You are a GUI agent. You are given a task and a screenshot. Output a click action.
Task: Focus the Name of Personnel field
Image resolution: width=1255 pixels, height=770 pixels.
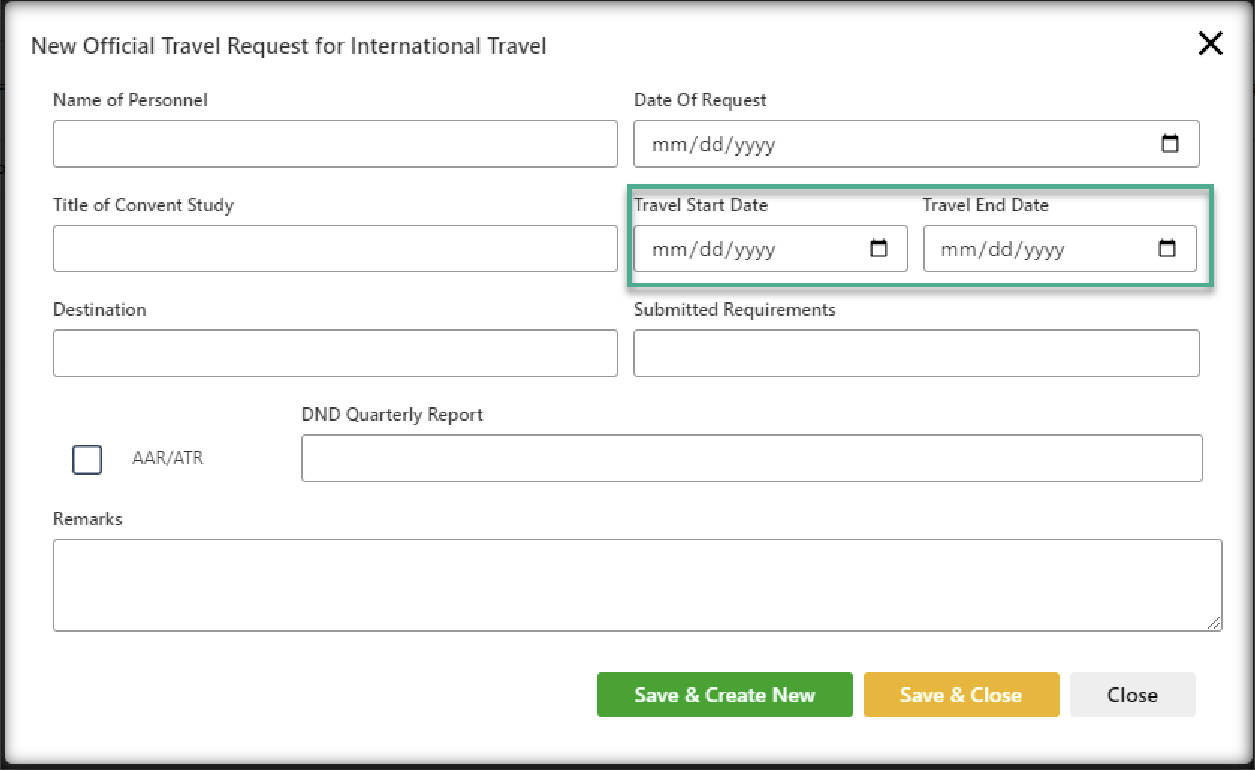pos(335,144)
